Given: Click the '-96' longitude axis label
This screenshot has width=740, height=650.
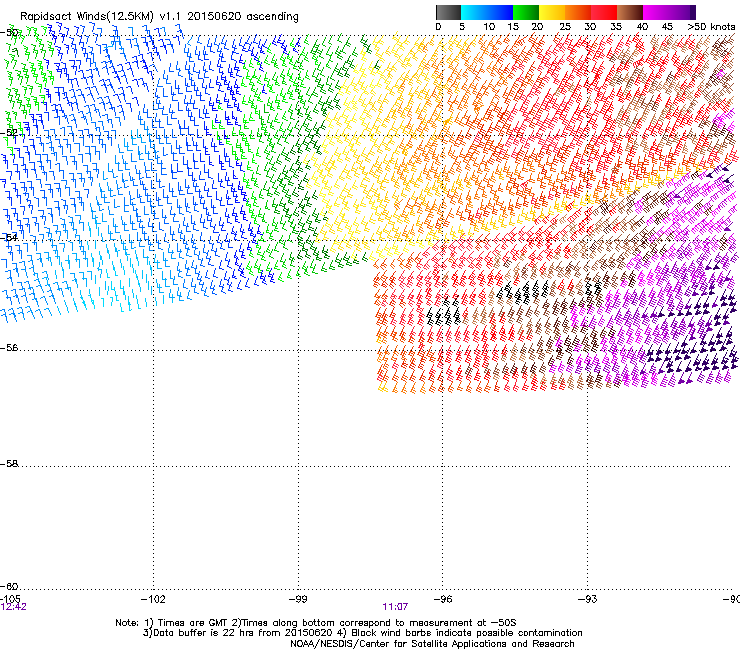Looking at the screenshot, I should (x=443, y=599).
